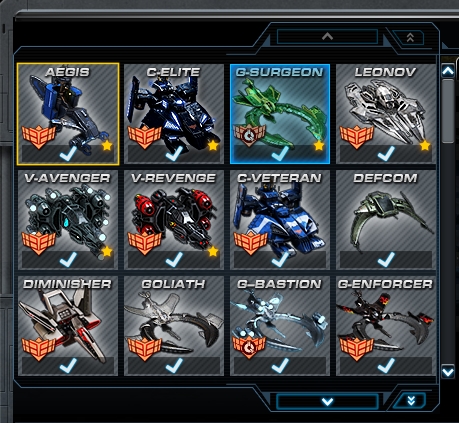Expand list with top single up chevron

pos(327,37)
